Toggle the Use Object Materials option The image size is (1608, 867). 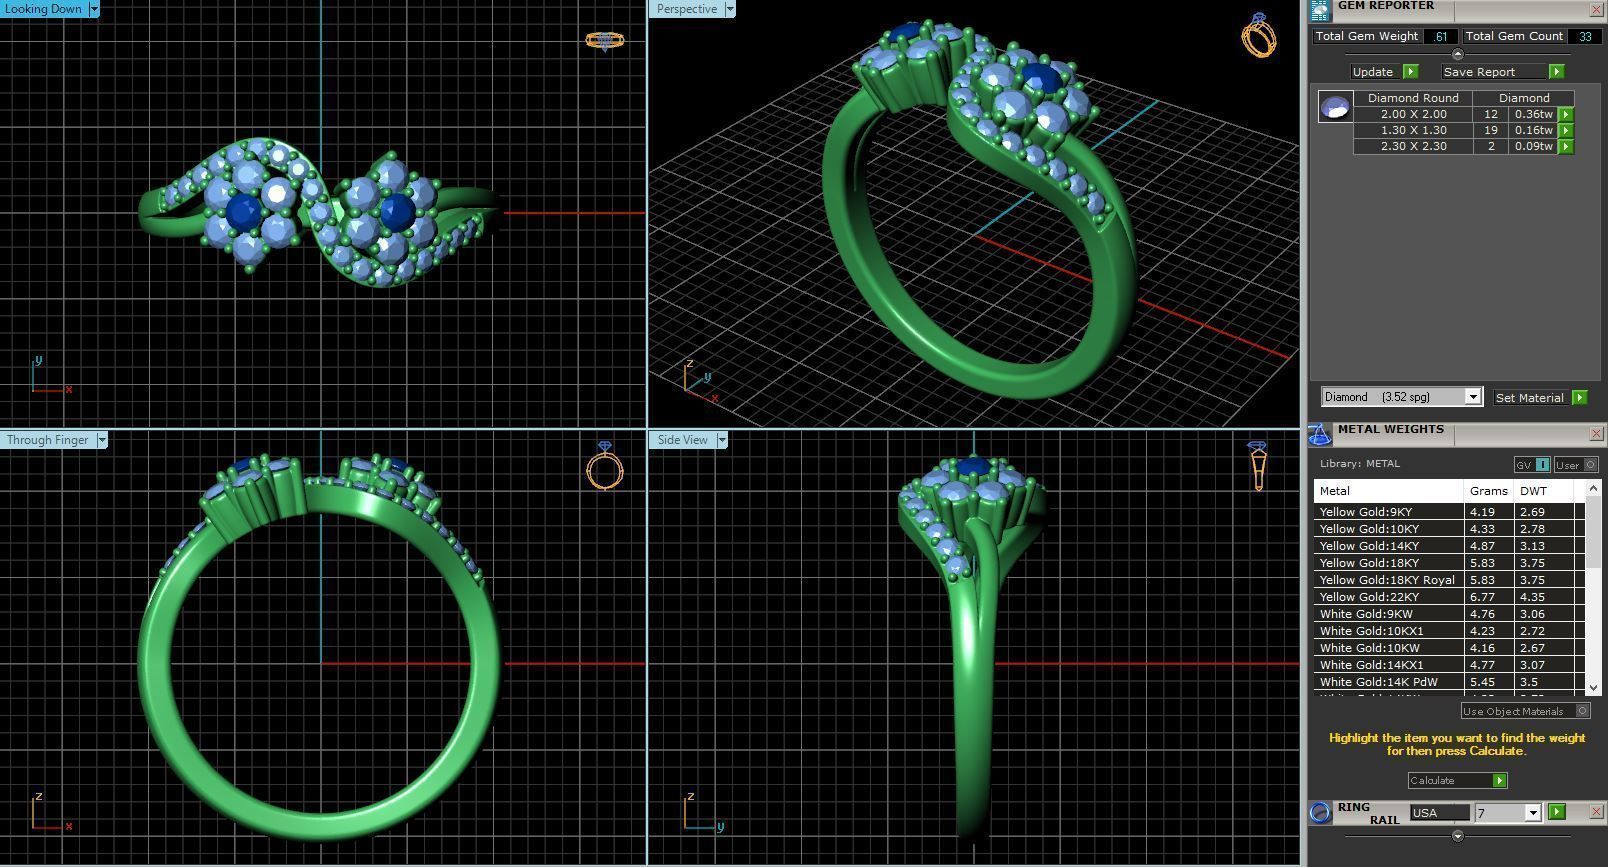[1525, 711]
